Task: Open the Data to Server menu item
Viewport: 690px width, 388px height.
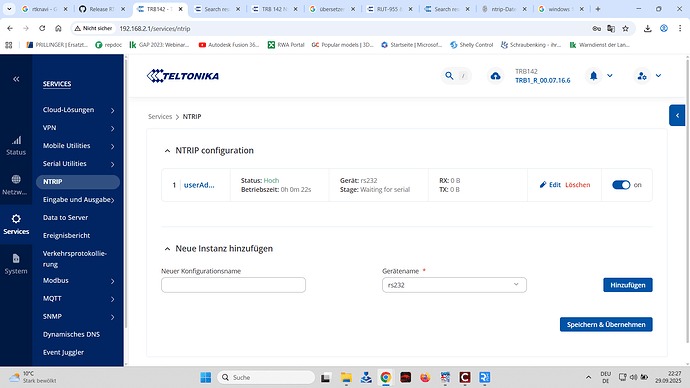Action: click(x=66, y=218)
